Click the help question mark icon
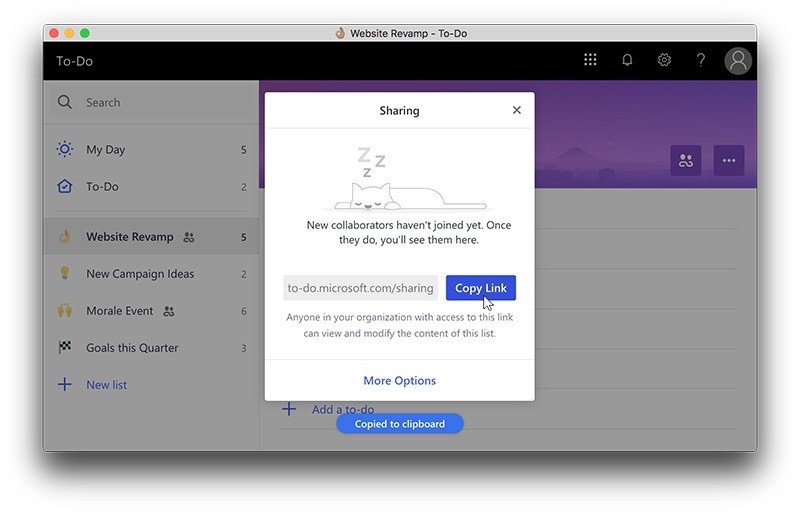This screenshot has width=800, height=513. pos(701,60)
